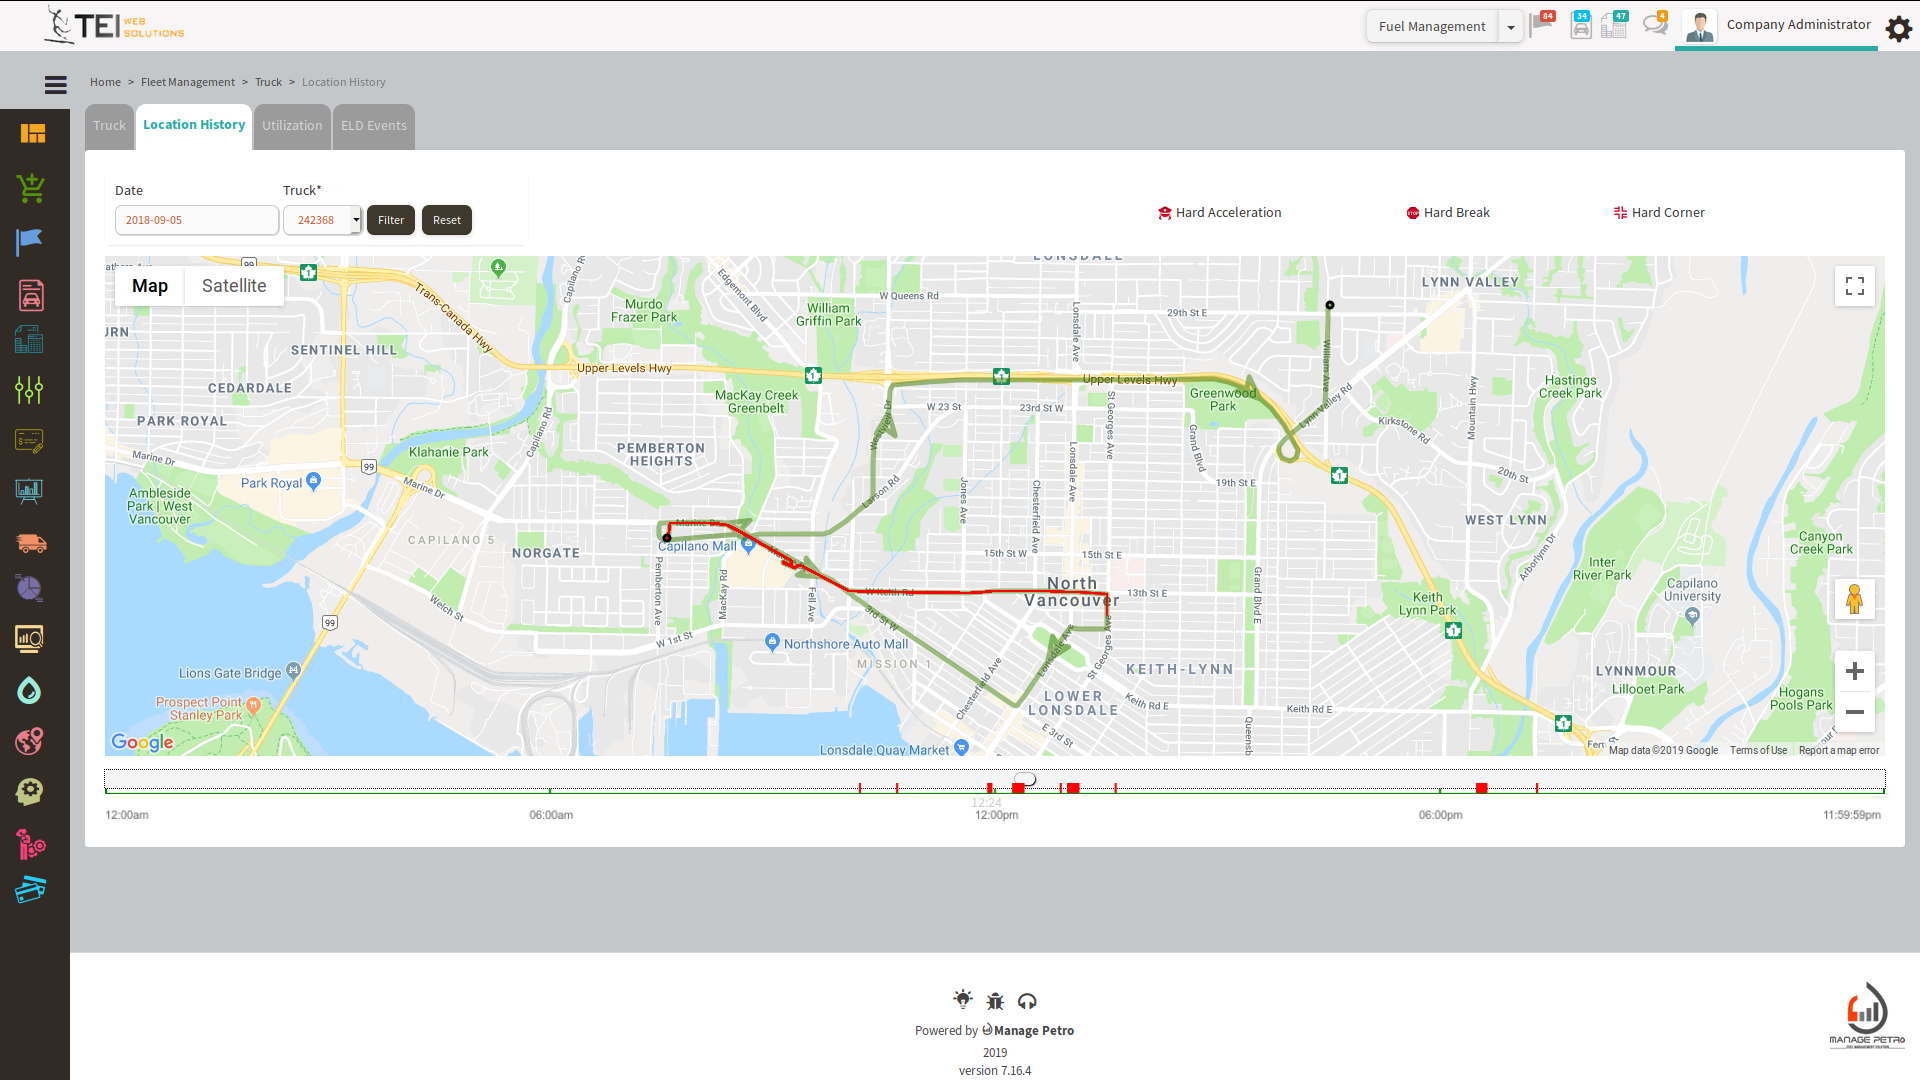Enable the Hard Break overlay

click(x=1447, y=212)
